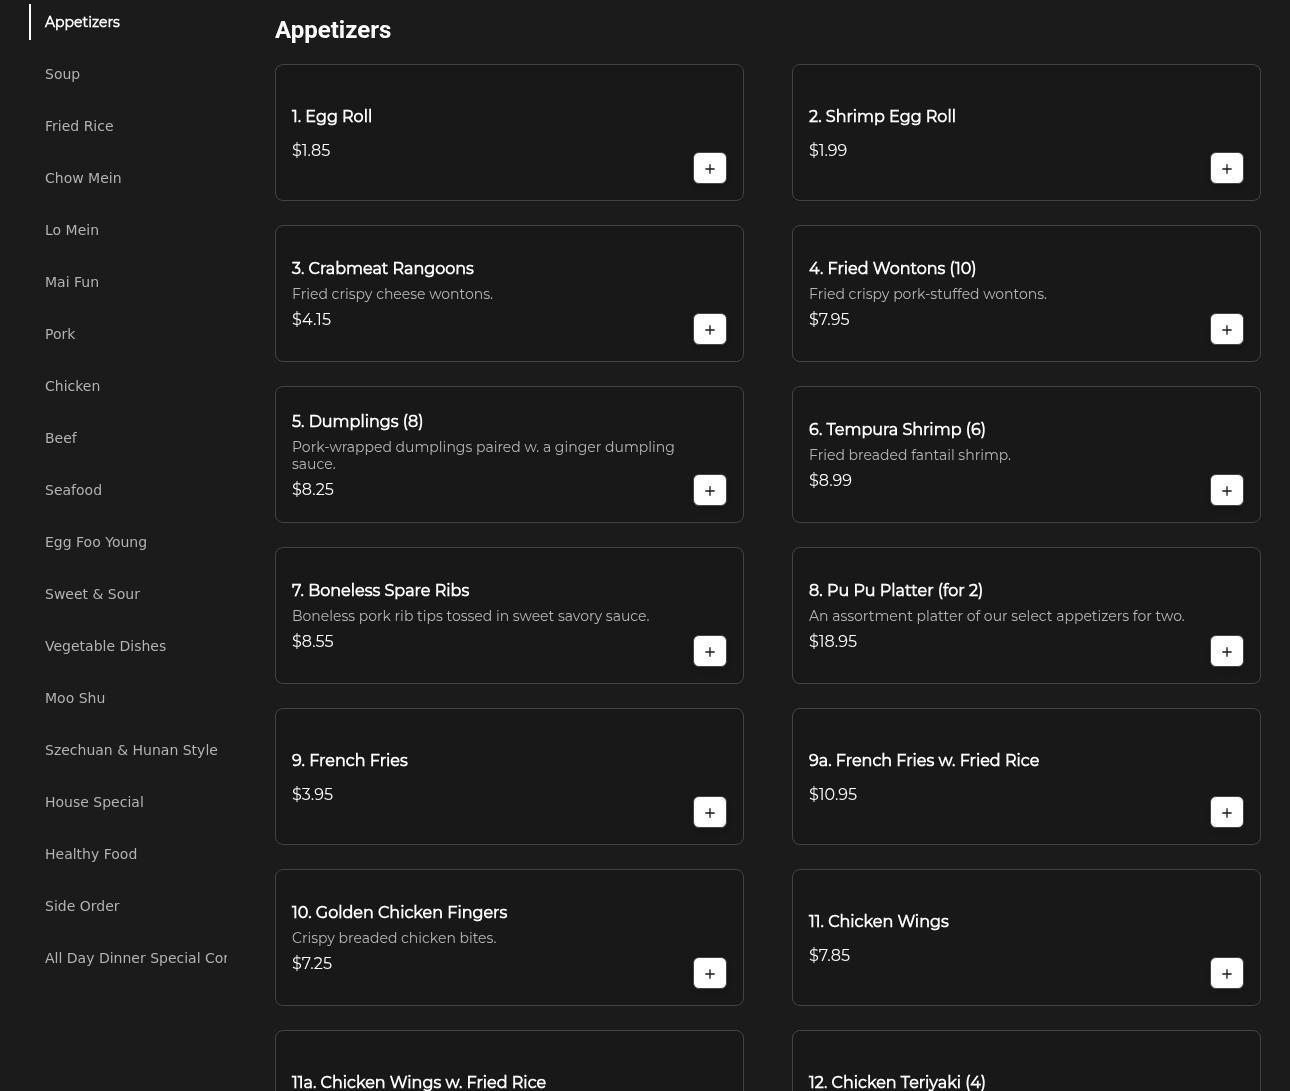Viewport: 1290px width, 1091px height.
Task: View the Seafood menu section
Action: (73, 490)
